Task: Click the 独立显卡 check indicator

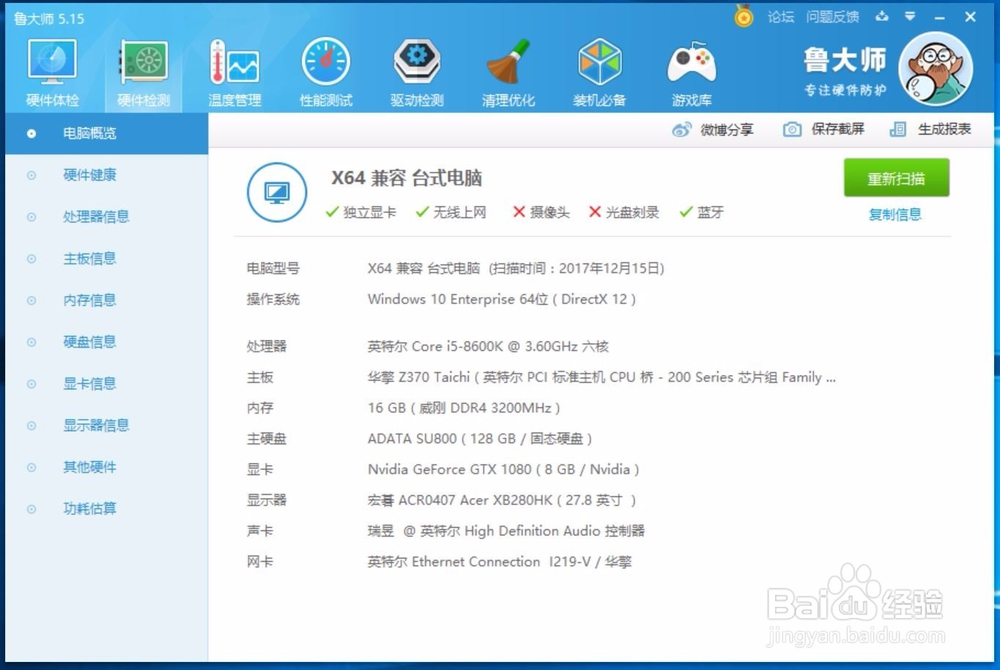Action: click(x=360, y=212)
